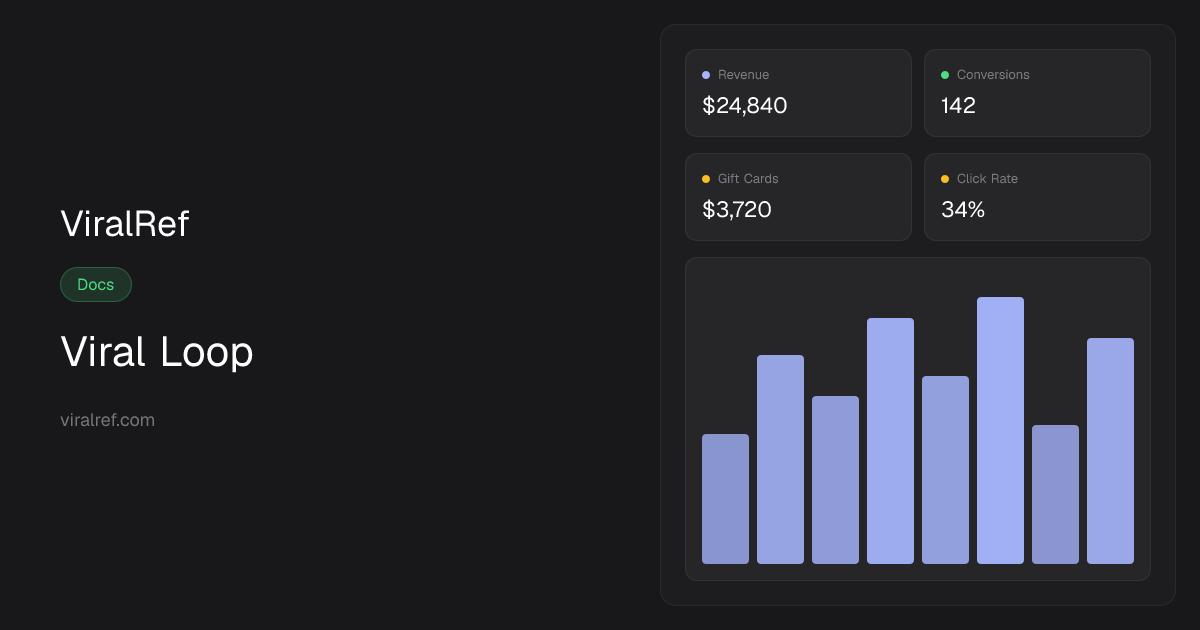Click the yellow dot beside Click Rate

pos(945,179)
